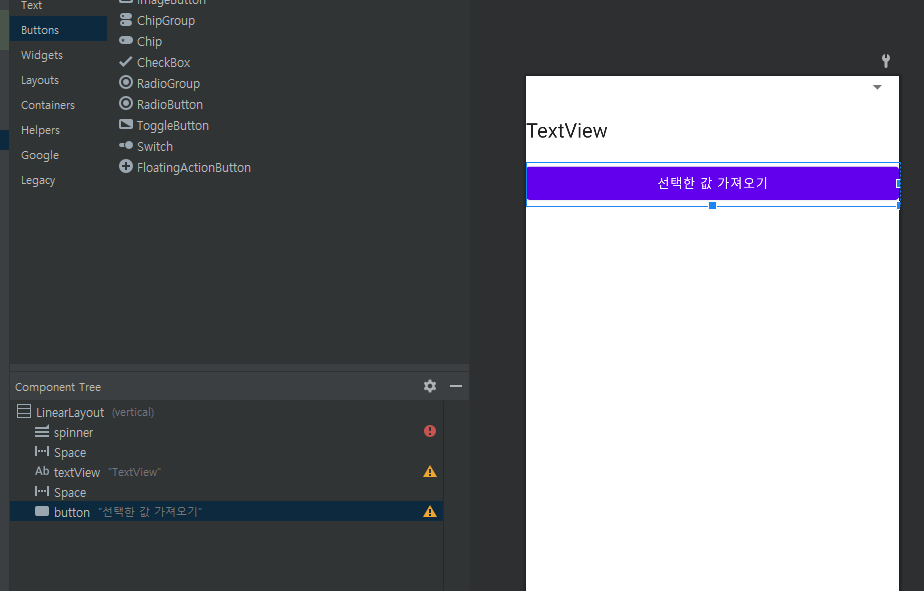Select TextView in the design preview
This screenshot has width=924, height=591.
[x=567, y=131]
